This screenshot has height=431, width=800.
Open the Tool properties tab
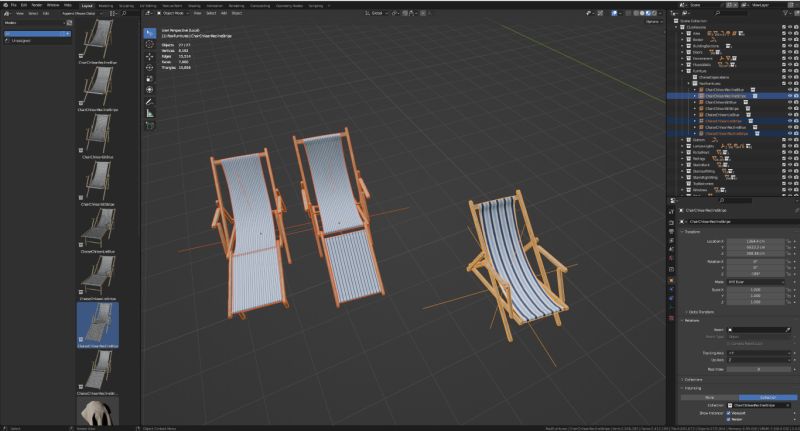click(671, 211)
